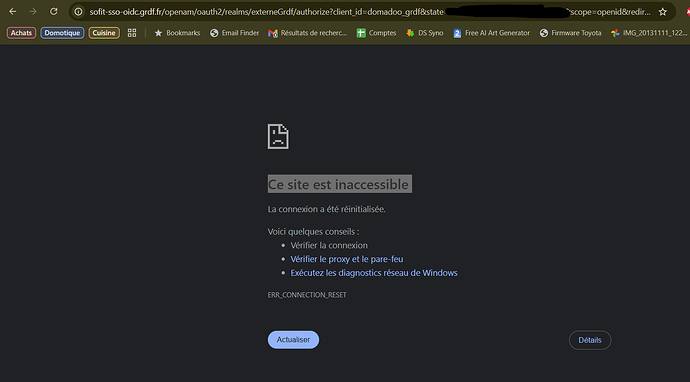Open the Résultats de recherche Gmail bookmark

pos(308,33)
